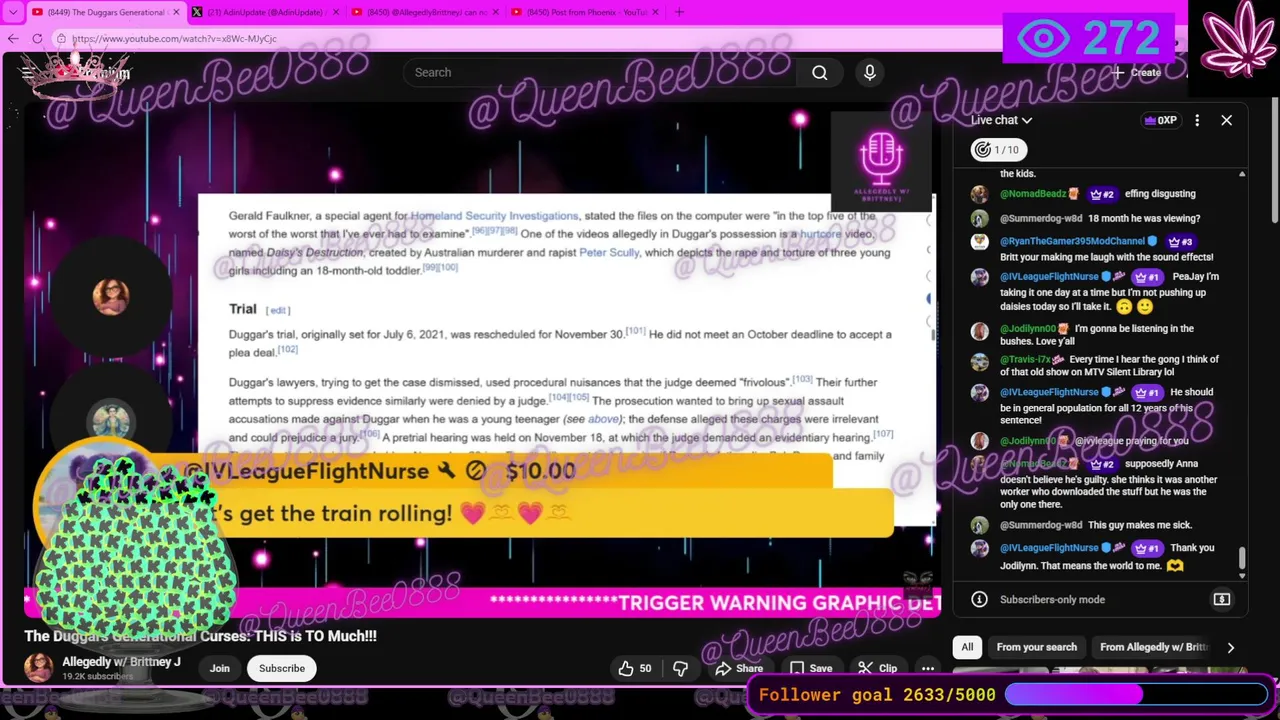This screenshot has width=1280, height=720.
Task: Expand the Live chat mode dropdown
Action: point(1001,120)
